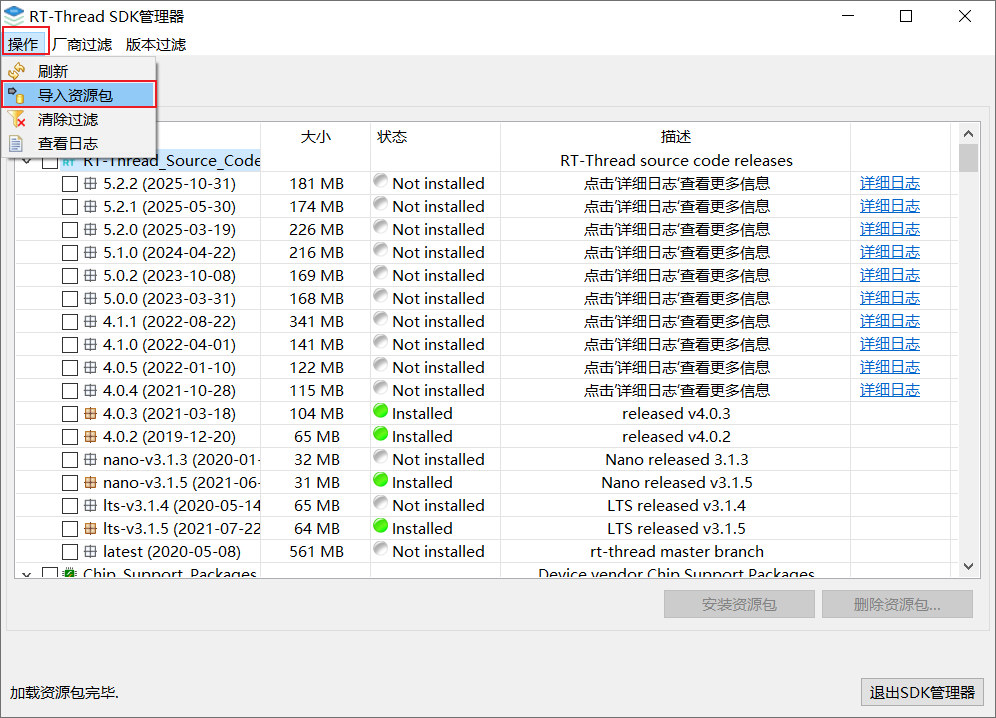
Task: Click the Chip_Support_Packages chip icon
Action: tap(70, 572)
